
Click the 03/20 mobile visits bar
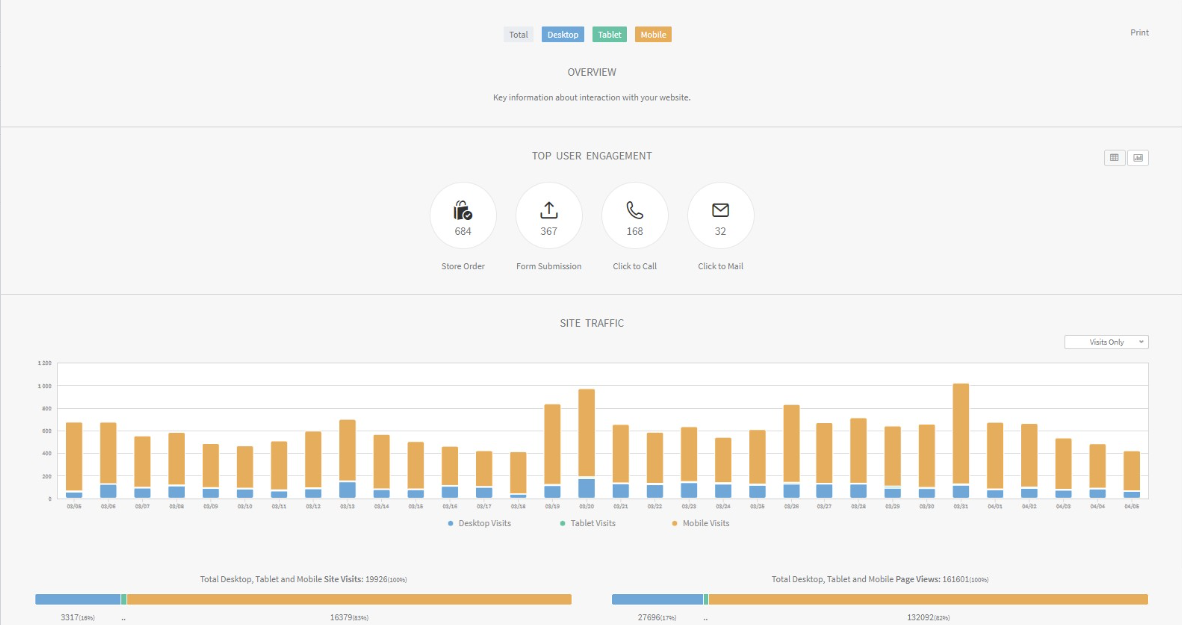(586, 433)
